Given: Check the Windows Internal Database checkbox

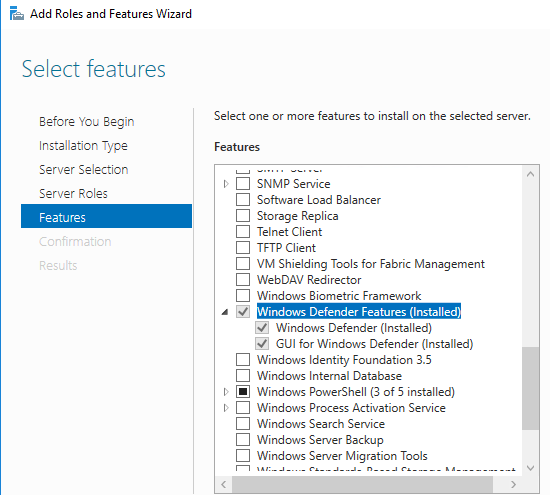Looking at the screenshot, I should pyautogui.click(x=243, y=375).
